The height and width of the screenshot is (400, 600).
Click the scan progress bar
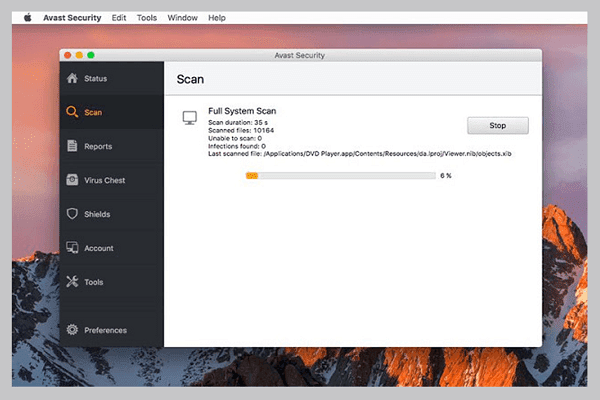[x=341, y=176]
